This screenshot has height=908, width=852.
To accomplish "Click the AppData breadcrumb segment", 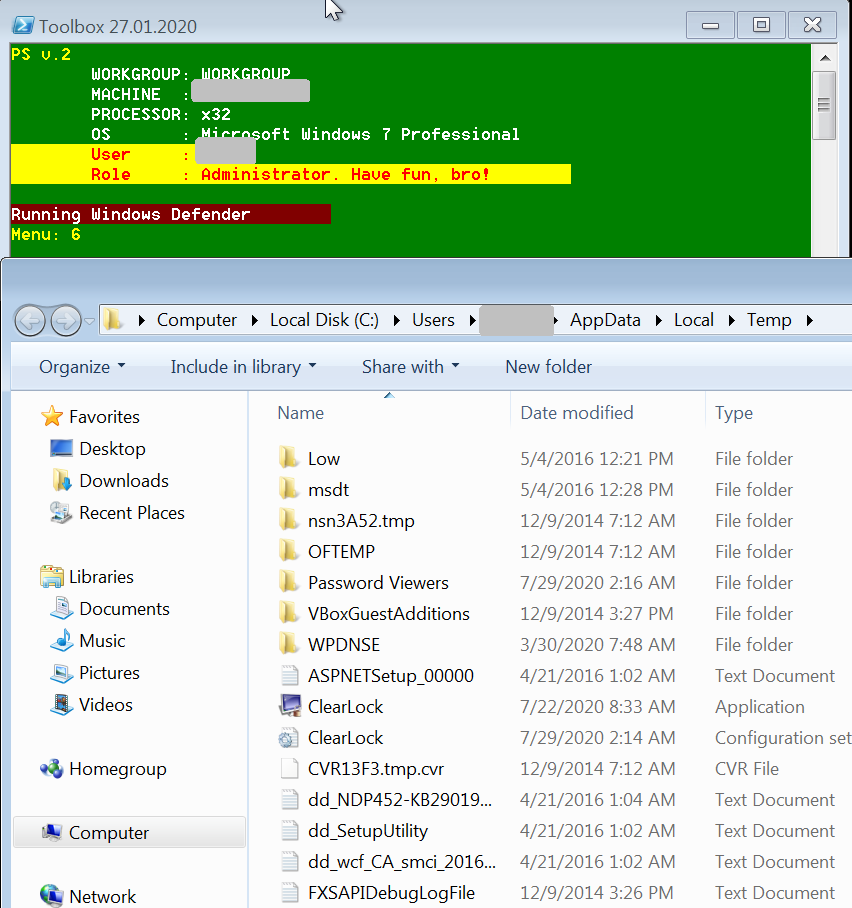I will 605,320.
